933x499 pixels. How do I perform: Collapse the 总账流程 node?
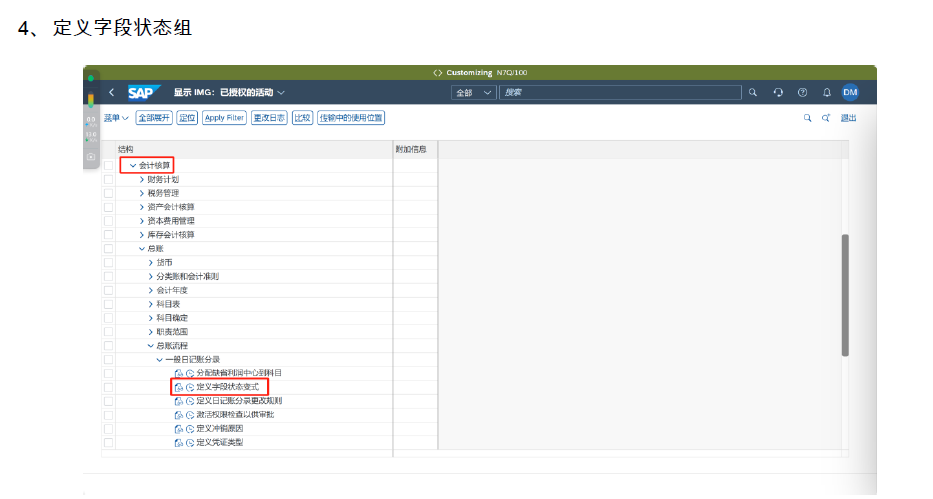(x=150, y=345)
